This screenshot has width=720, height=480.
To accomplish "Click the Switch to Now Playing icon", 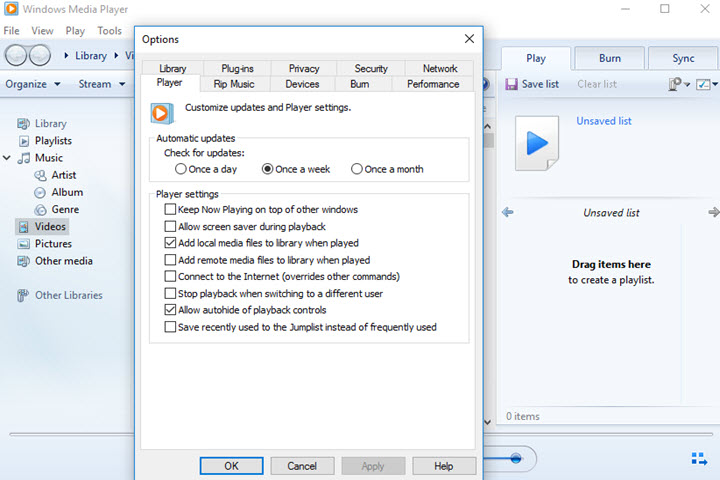I will pos(699,458).
